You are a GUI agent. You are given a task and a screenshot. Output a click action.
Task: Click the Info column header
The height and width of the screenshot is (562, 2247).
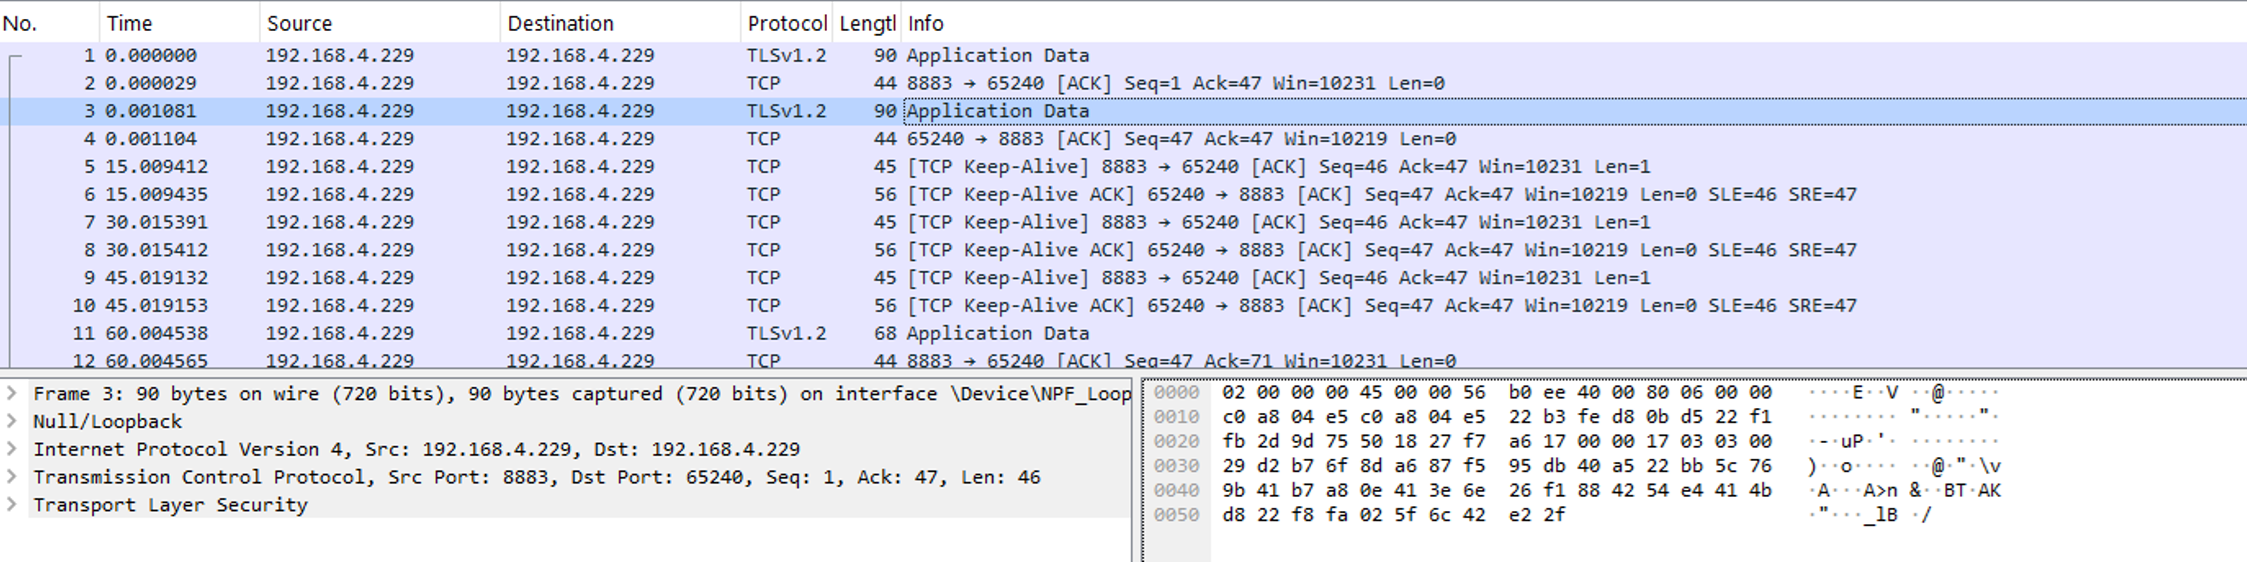(1573, 23)
